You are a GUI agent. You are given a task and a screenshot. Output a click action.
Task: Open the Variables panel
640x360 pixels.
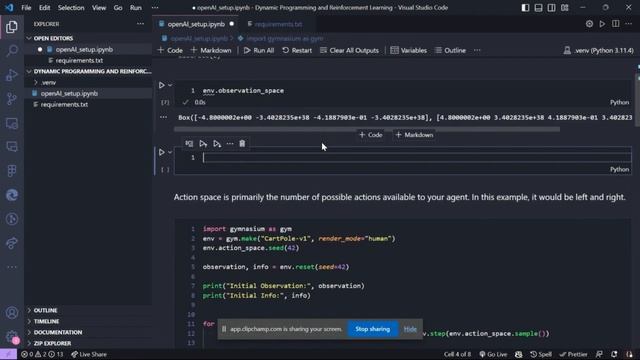409,50
